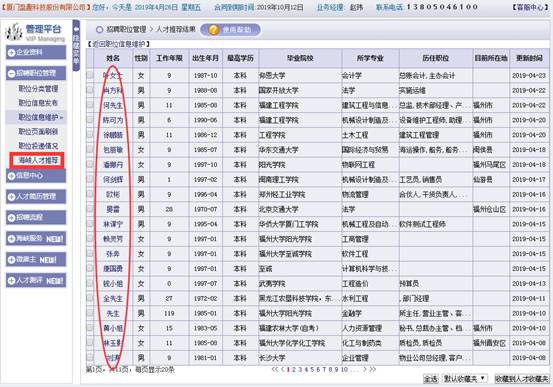Image resolution: width=553 pixels, height=387 pixels.
Task: Go to page 10 of results
Action: 344,369
